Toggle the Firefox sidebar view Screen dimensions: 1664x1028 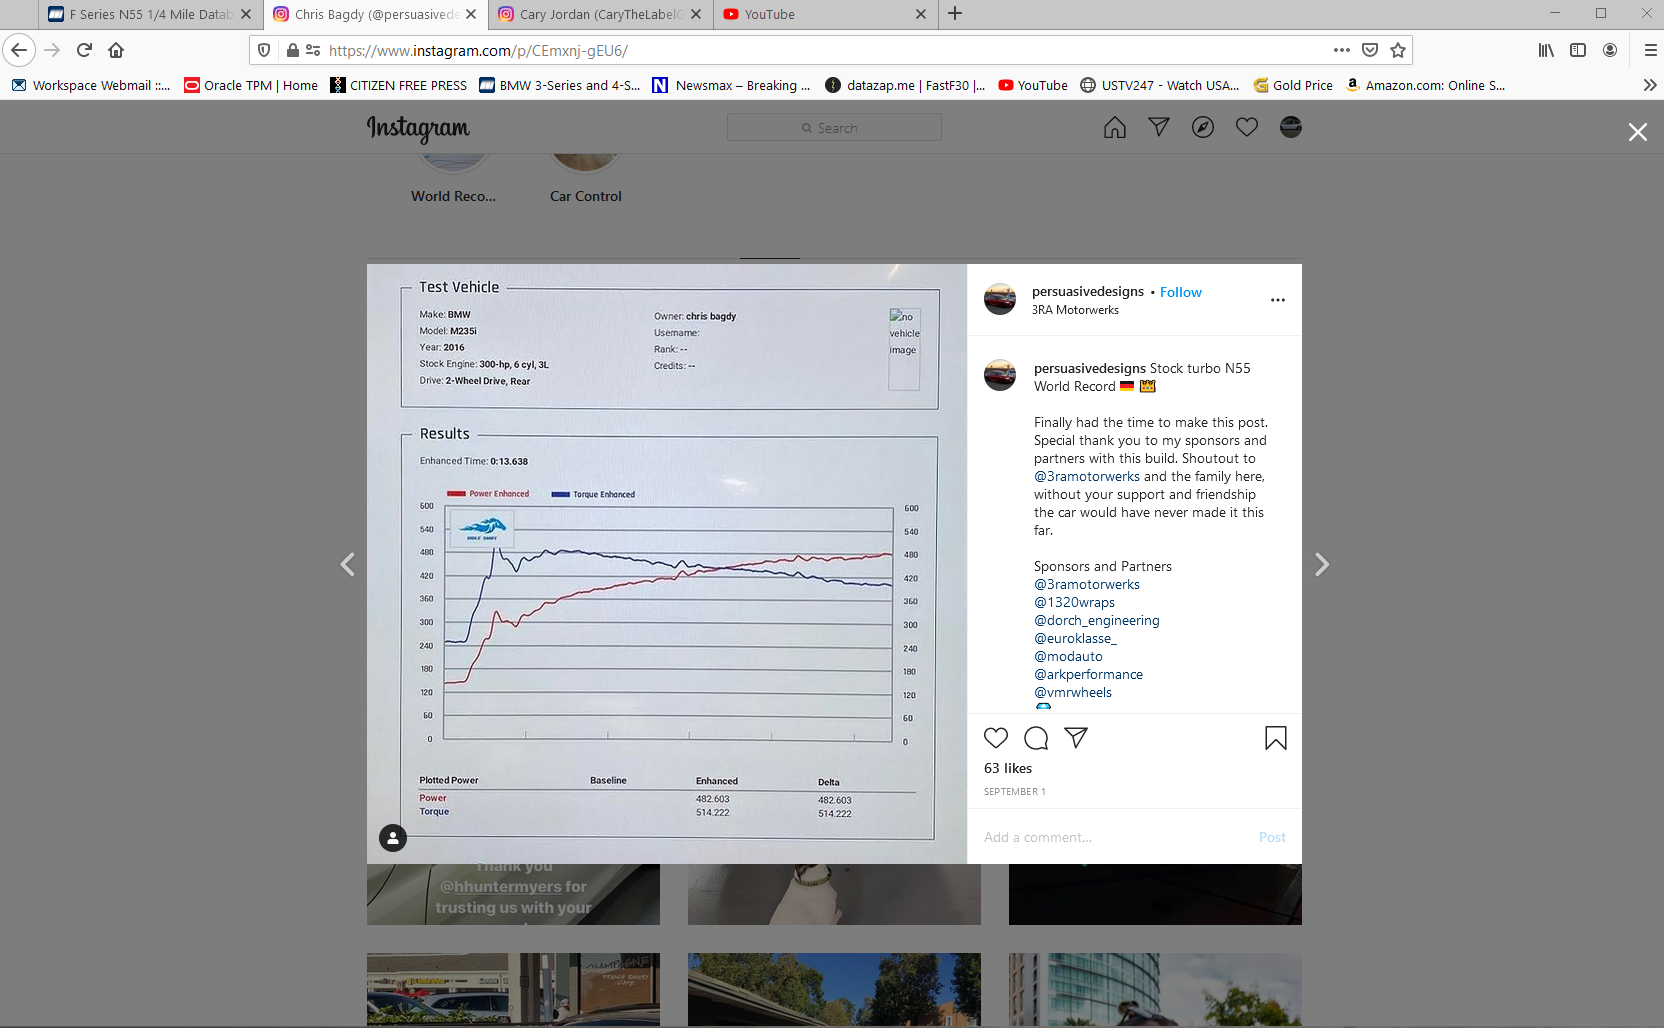[1578, 50]
